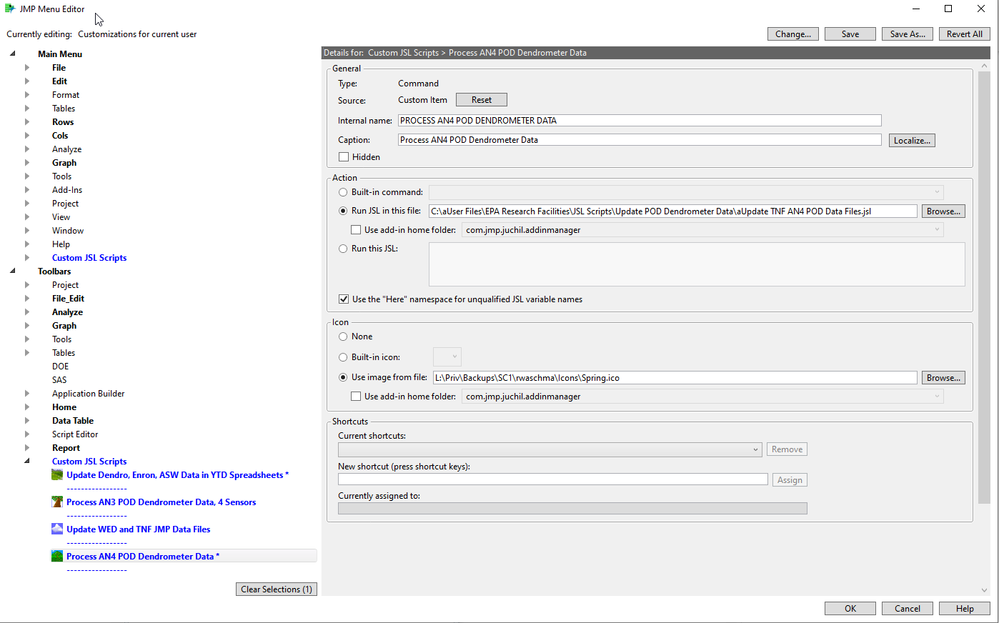The width and height of the screenshot is (999, 623).
Task: Click the tree icon beside Process AN3 POD item
Action: coord(57,502)
